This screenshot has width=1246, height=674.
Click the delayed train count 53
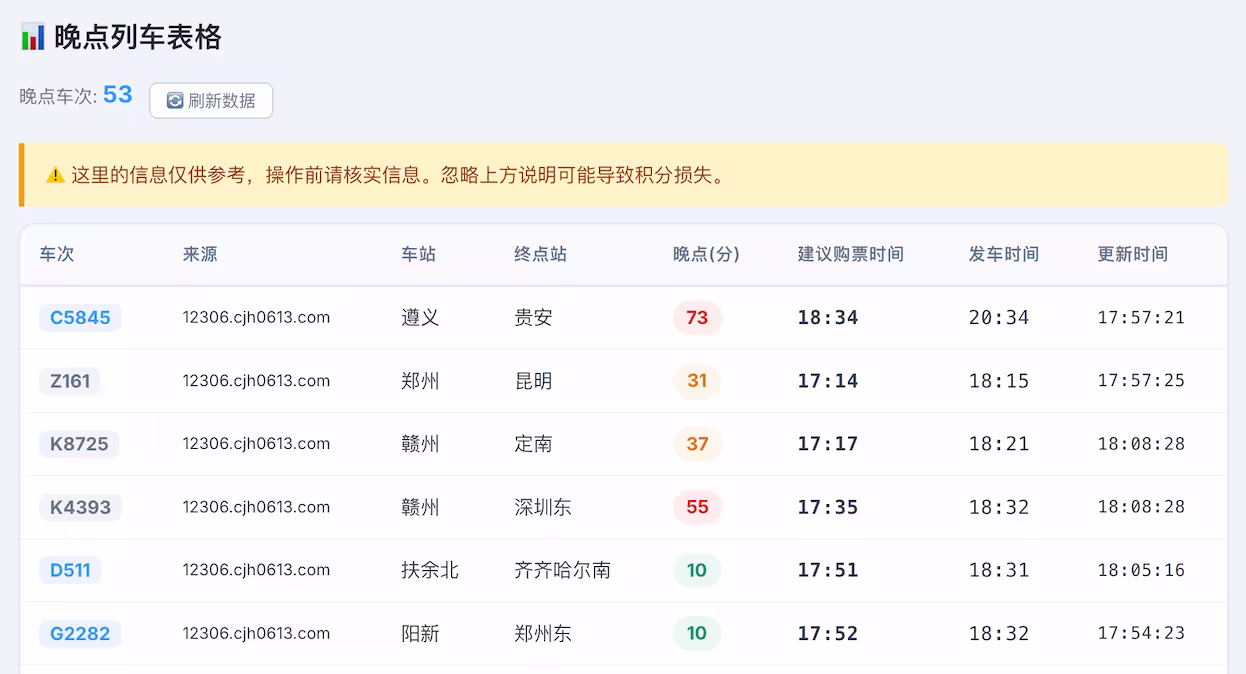[118, 95]
